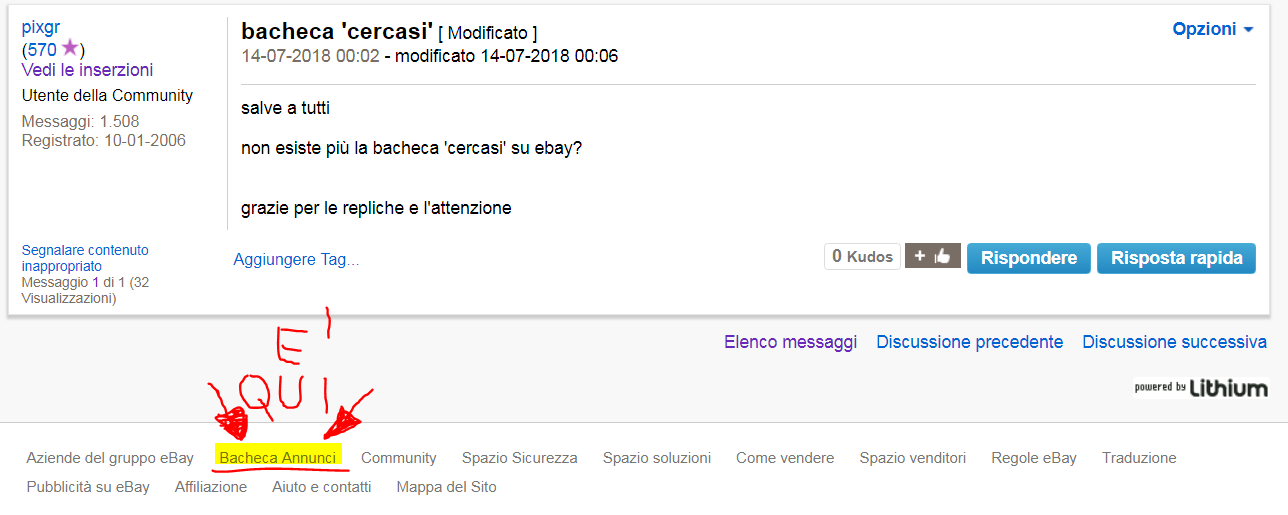The height and width of the screenshot is (515, 1288).
Task: Click the Rispondere button
Action: 1029,257
